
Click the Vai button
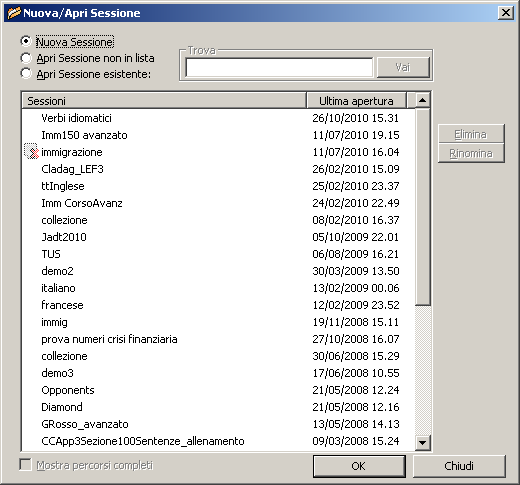click(403, 67)
